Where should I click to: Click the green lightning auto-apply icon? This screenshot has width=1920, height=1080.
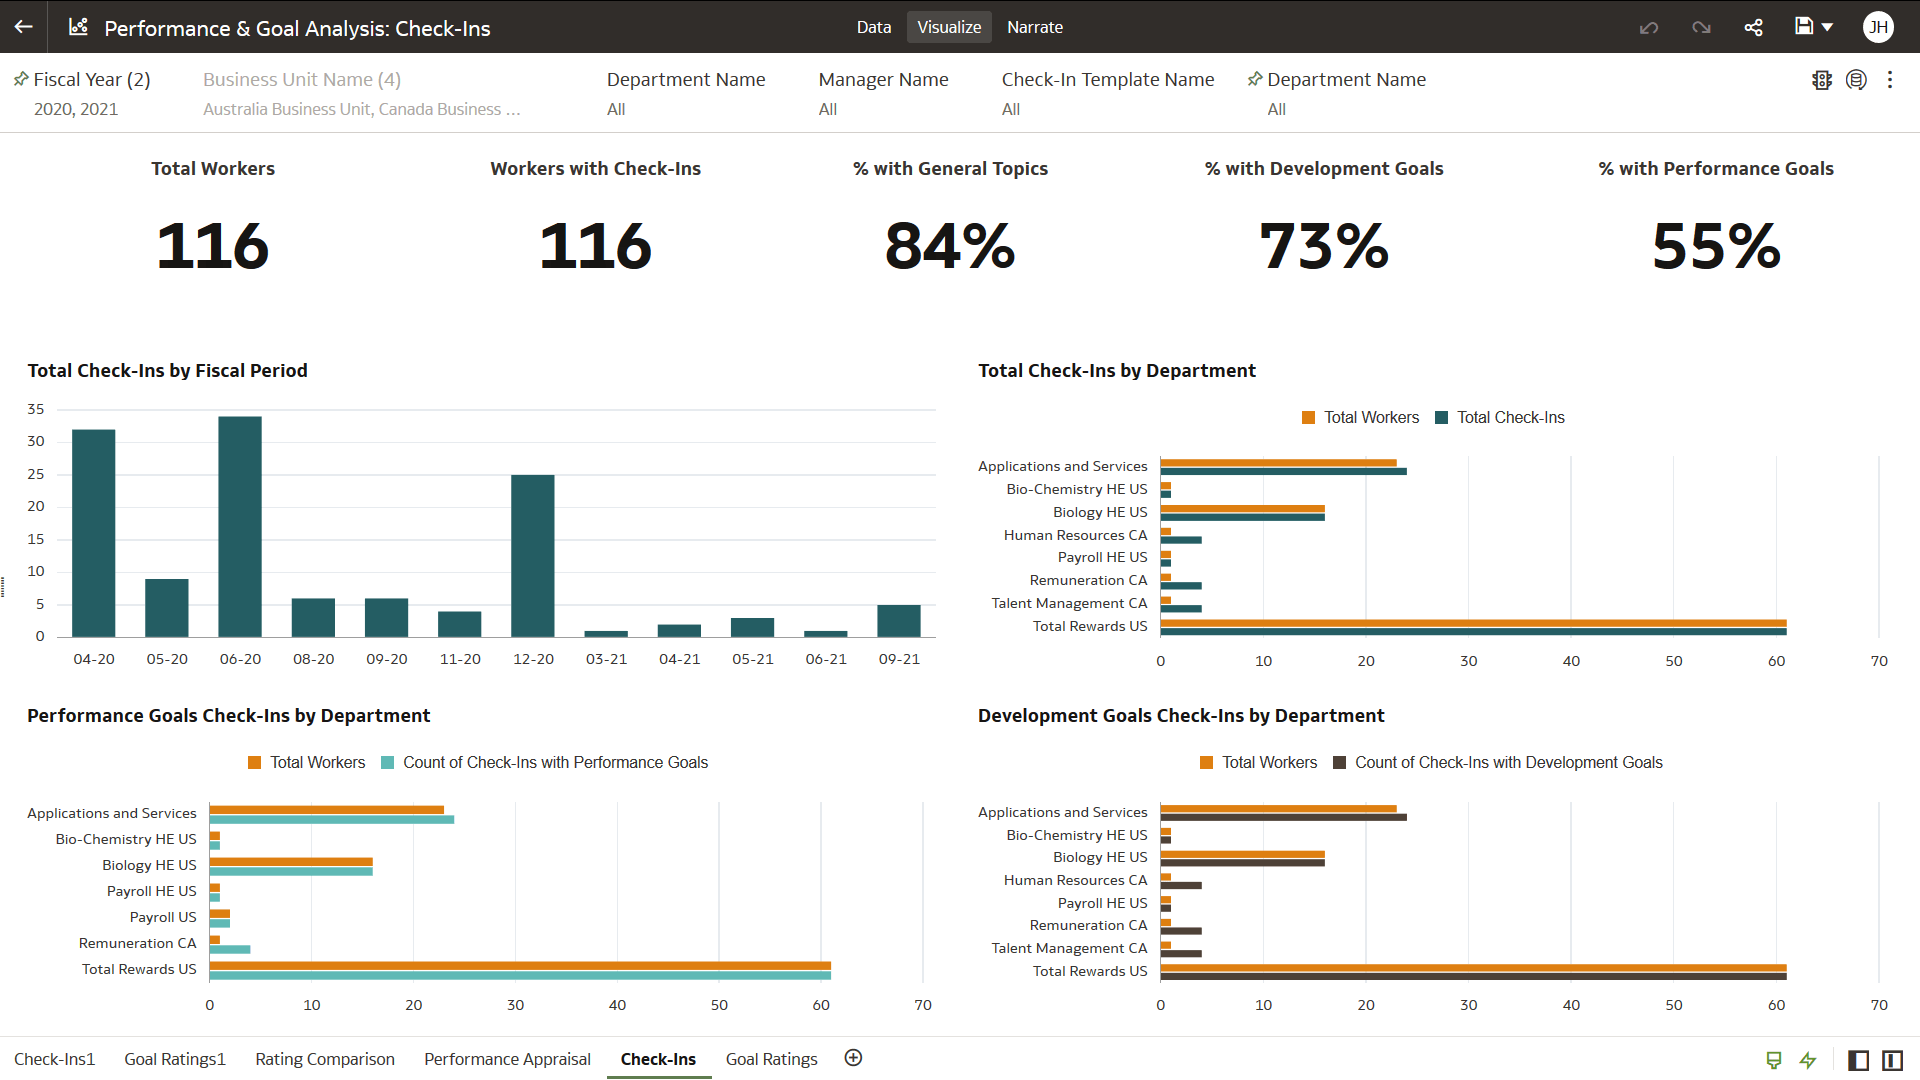click(x=1807, y=1060)
